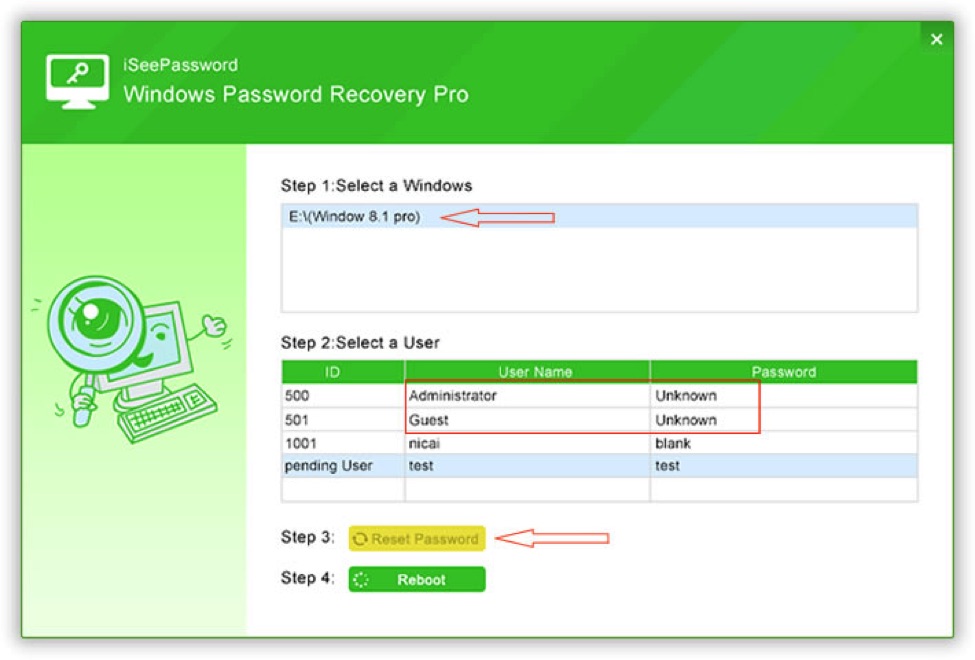Click the spinner icon on Reboot button

coord(361,580)
